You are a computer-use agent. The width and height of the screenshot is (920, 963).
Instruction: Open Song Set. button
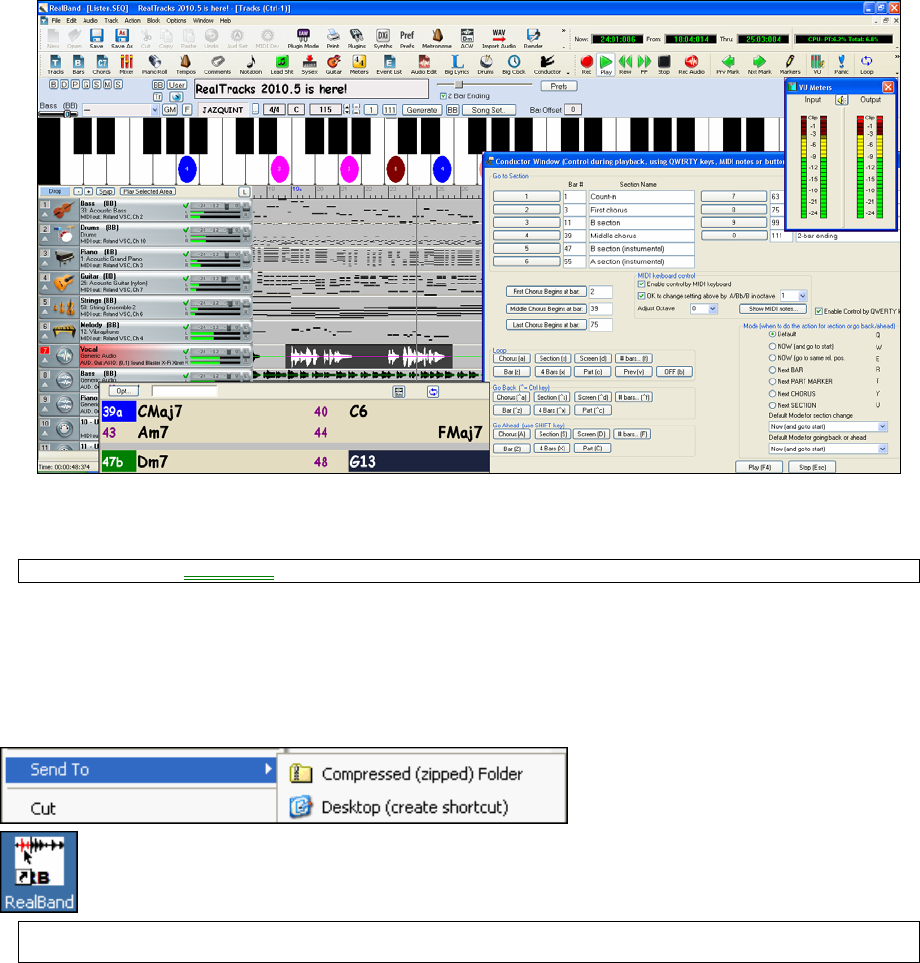488,110
